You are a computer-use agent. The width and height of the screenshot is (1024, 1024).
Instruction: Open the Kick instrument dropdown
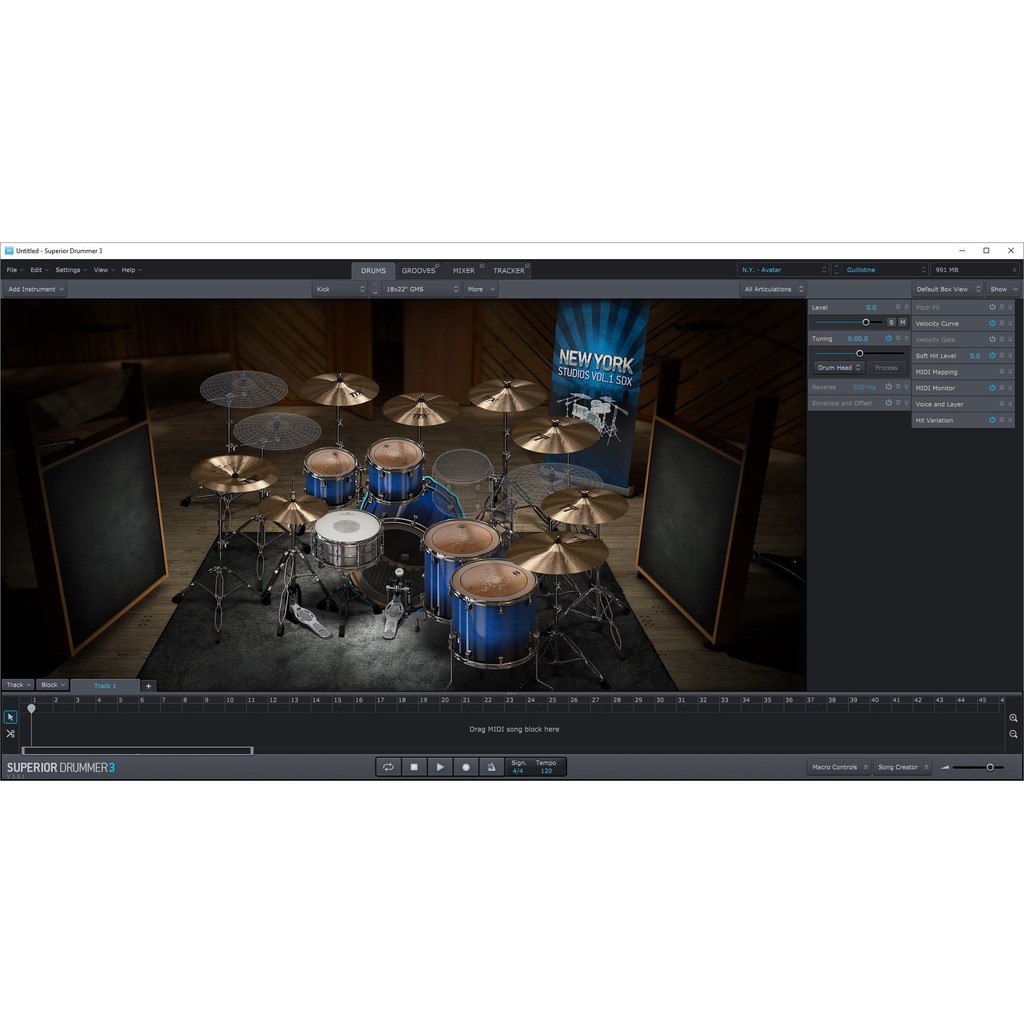340,289
